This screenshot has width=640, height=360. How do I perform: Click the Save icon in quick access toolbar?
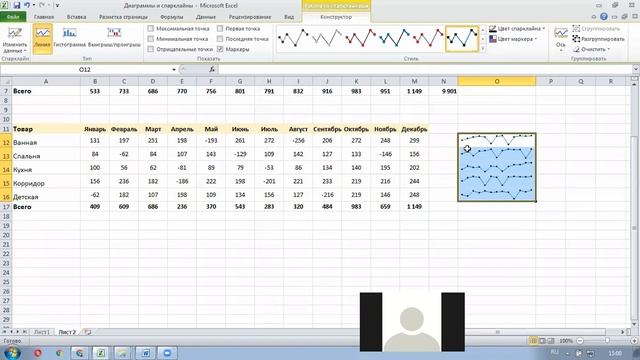click(17, 5)
